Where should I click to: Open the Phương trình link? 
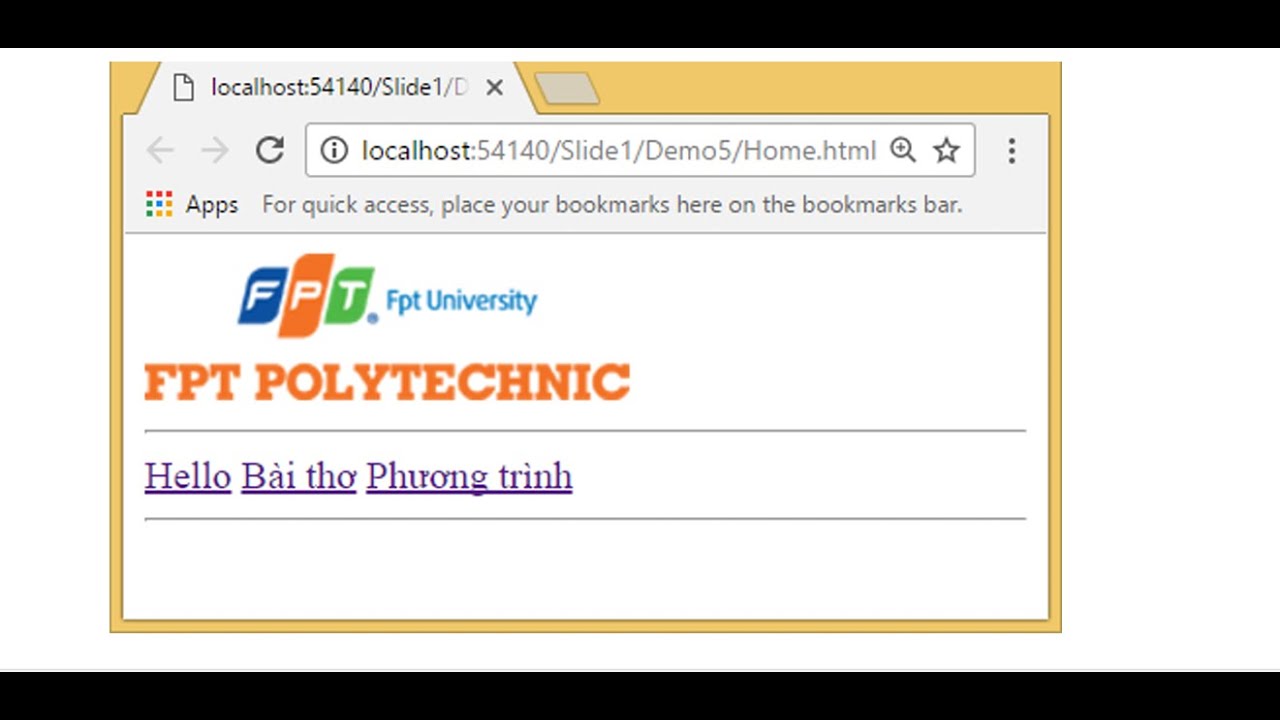coord(469,477)
